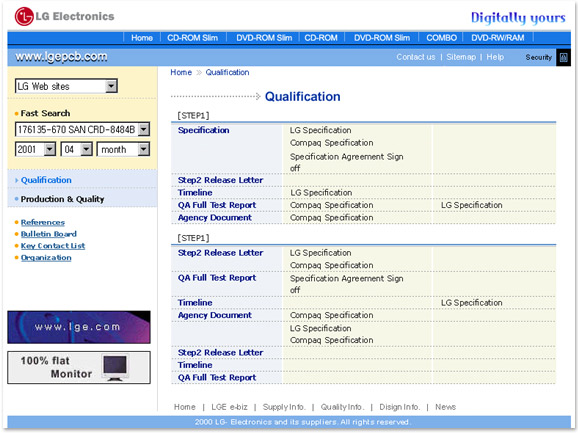The height and width of the screenshot is (434, 578).
Task: Open the Production & Quality sidebar section
Action: click(x=62, y=199)
